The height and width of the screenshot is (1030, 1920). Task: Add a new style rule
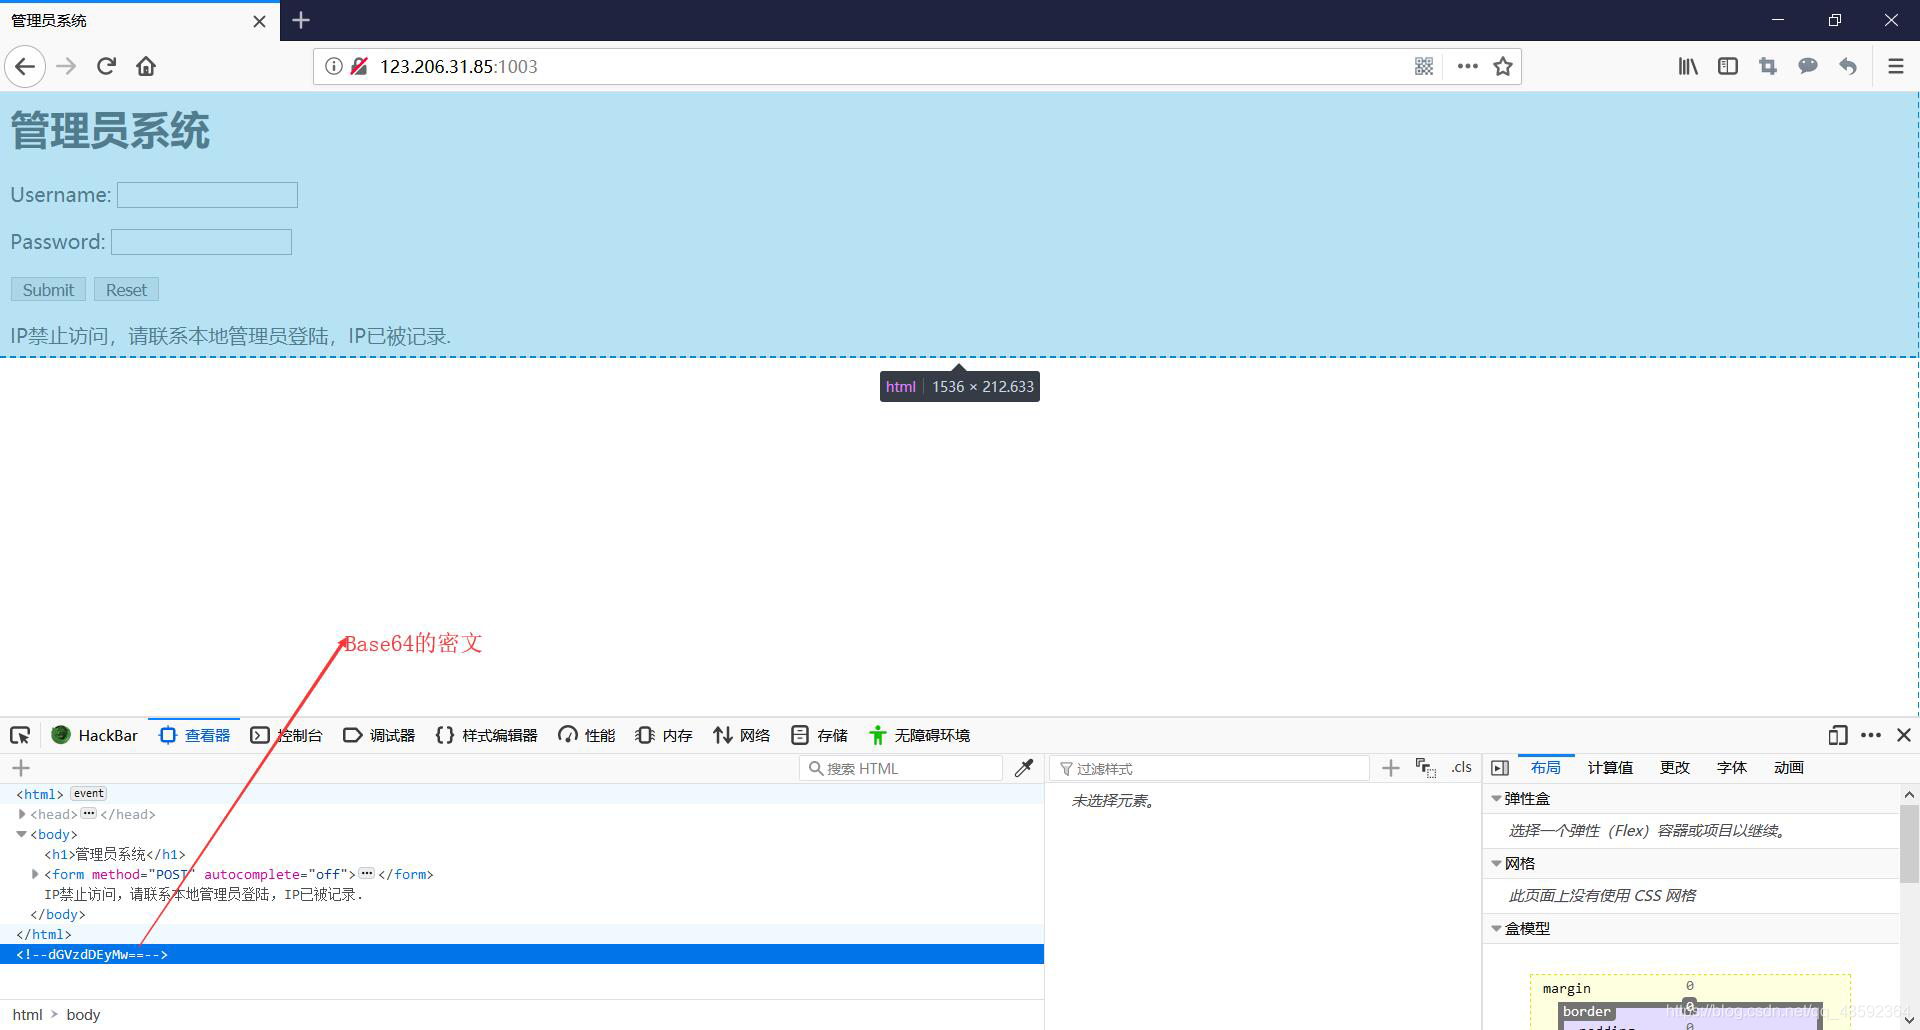click(1390, 768)
